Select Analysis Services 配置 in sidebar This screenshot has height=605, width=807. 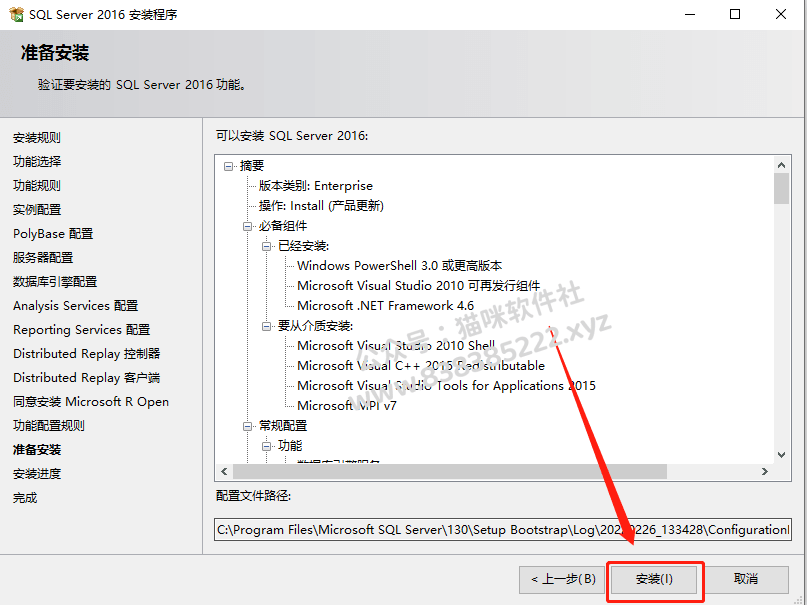[76, 306]
